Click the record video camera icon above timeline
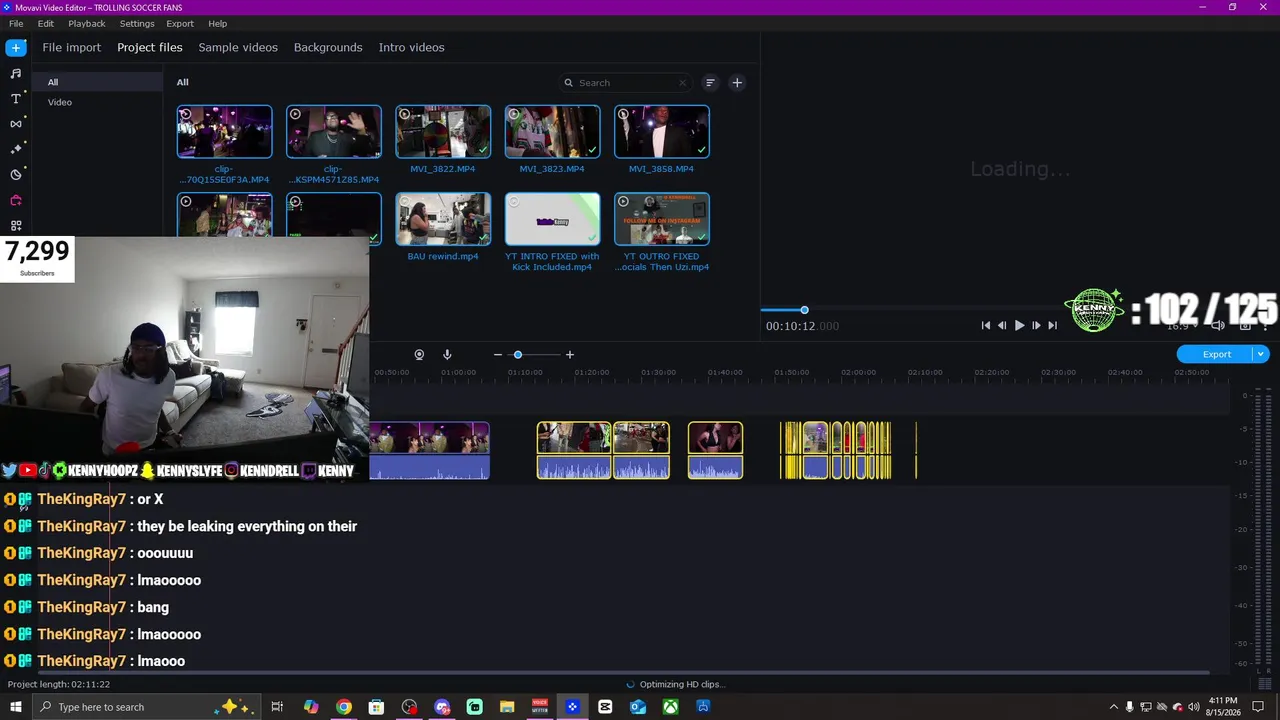This screenshot has height=720, width=1280. [x=419, y=355]
